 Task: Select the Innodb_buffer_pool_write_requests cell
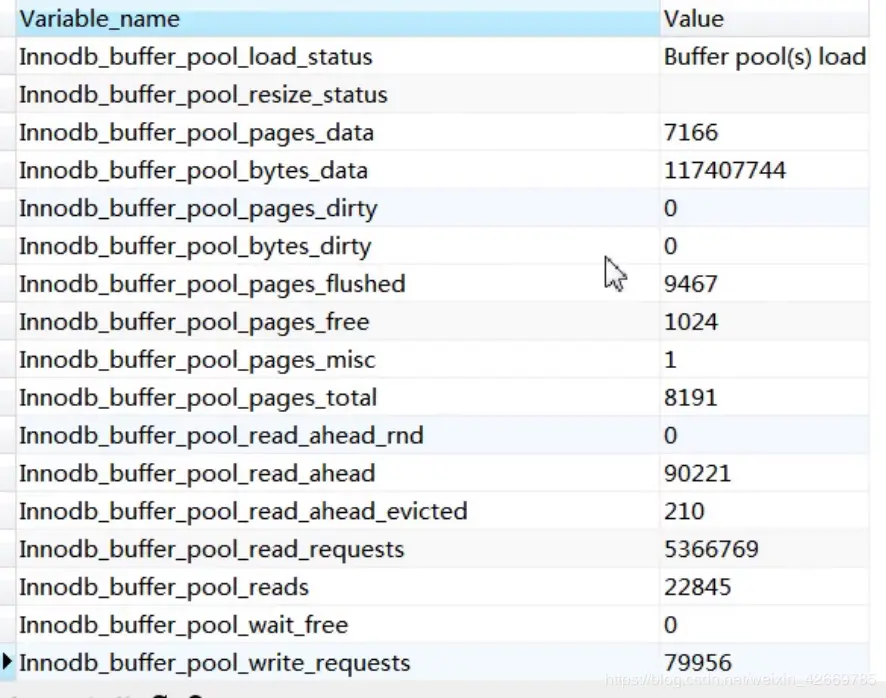[x=338, y=662]
